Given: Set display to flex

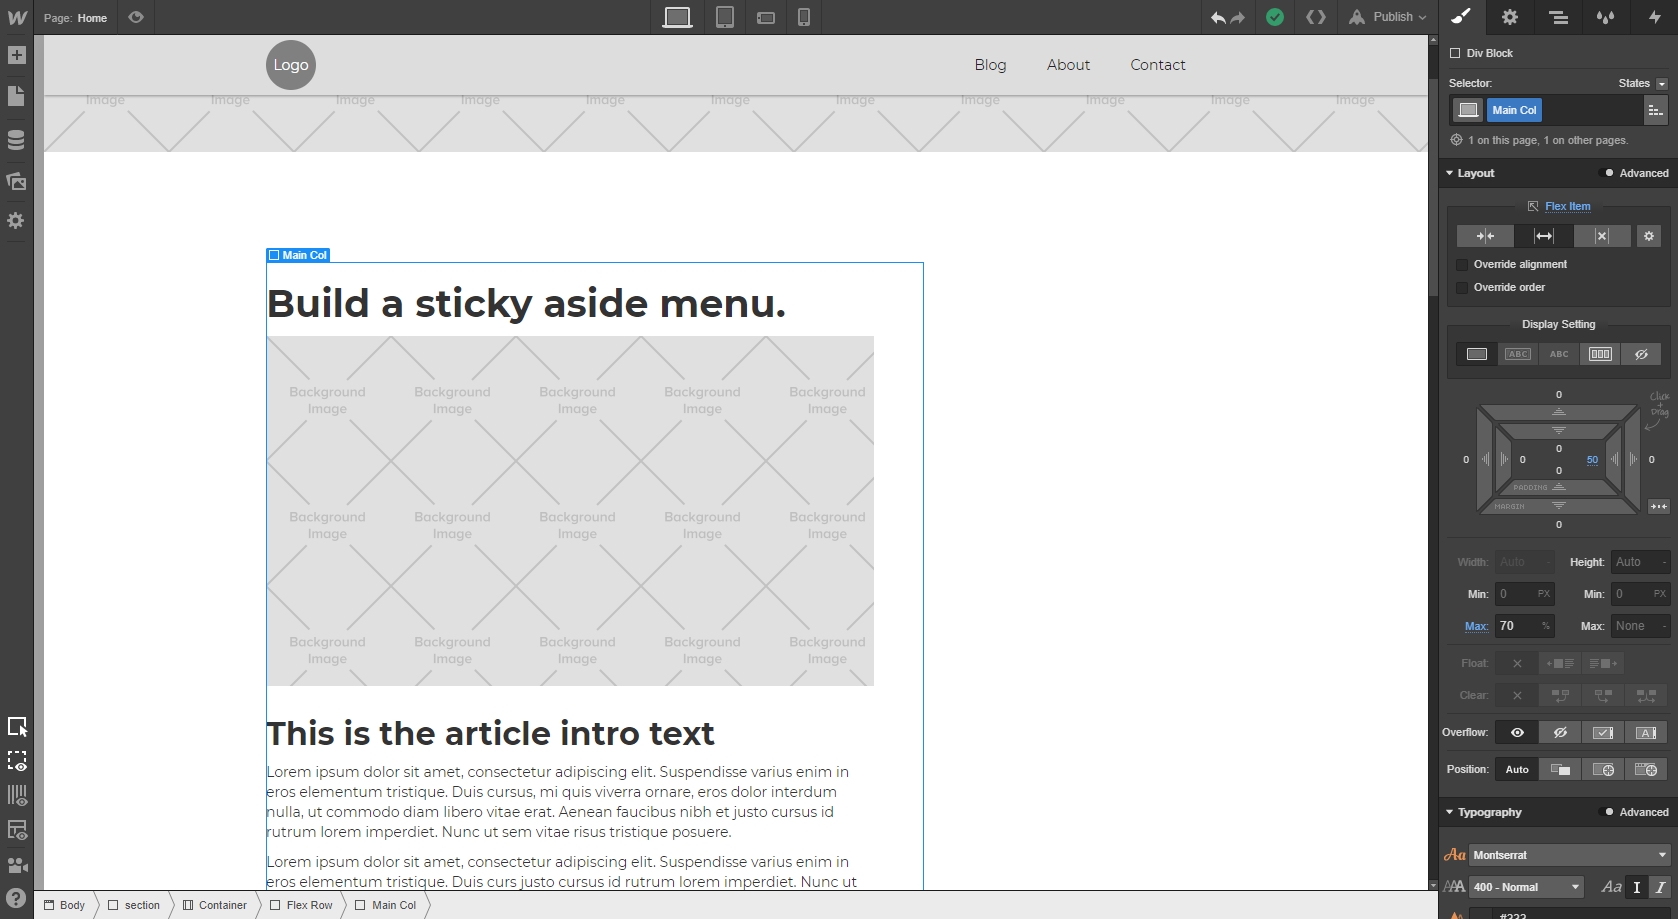Looking at the screenshot, I should (x=1600, y=354).
